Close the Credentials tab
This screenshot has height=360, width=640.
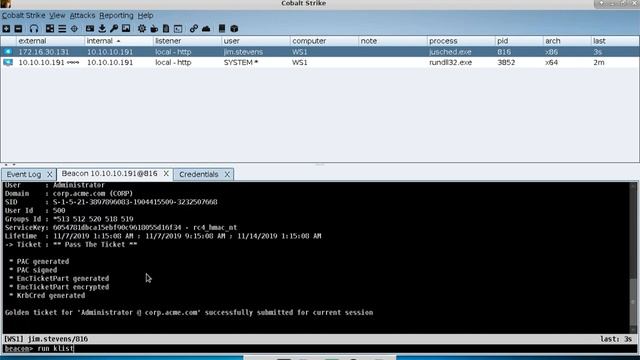click(227, 174)
